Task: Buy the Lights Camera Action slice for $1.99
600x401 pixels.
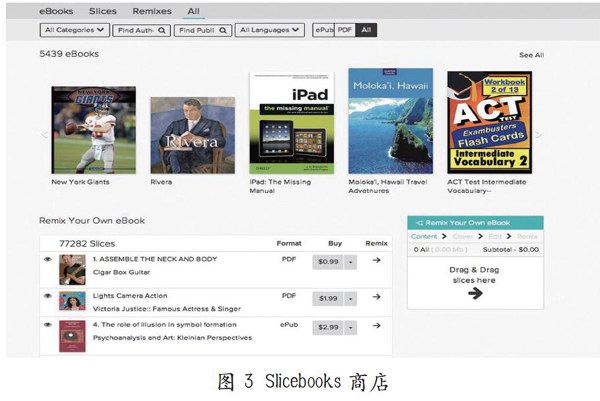Action: (328, 298)
